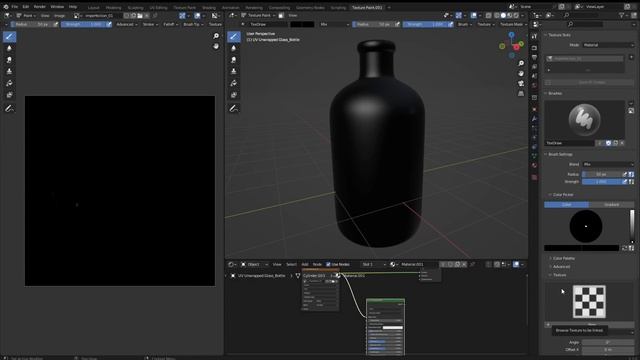Click the circular color wheel picker
Image resolution: width=640 pixels, height=360 pixels.
(586, 226)
